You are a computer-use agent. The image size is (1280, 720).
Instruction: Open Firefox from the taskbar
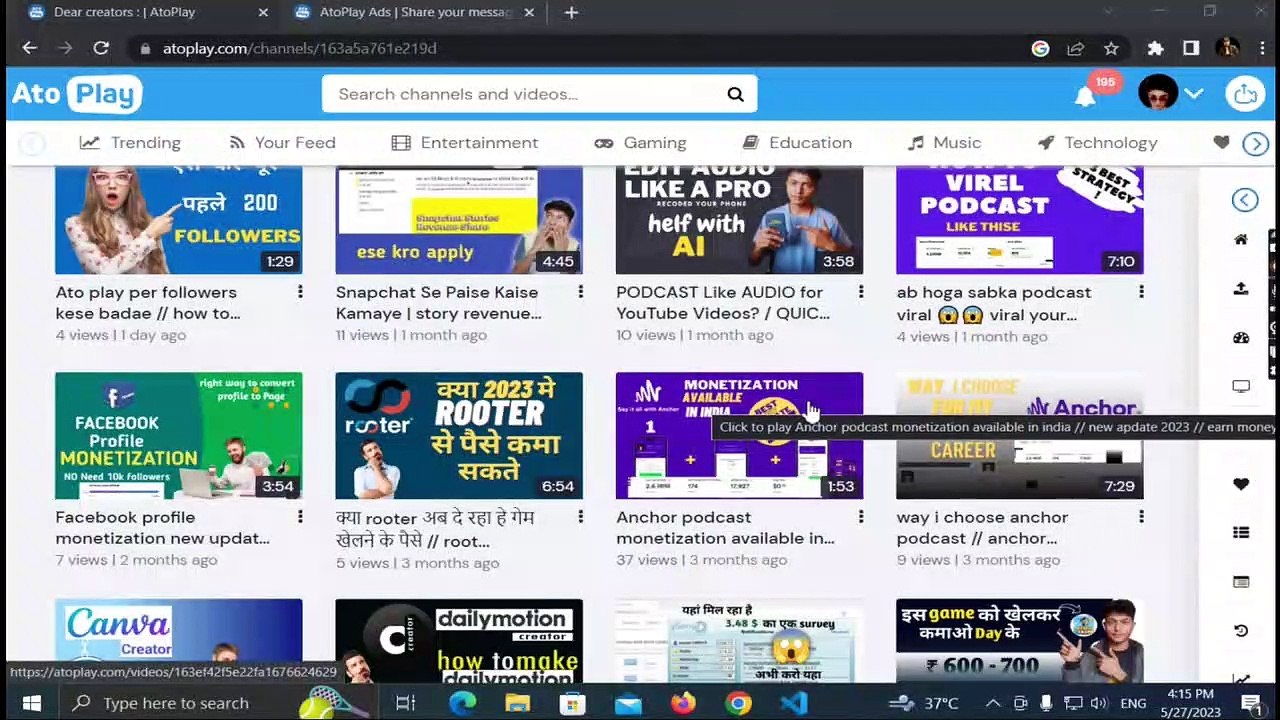click(683, 703)
